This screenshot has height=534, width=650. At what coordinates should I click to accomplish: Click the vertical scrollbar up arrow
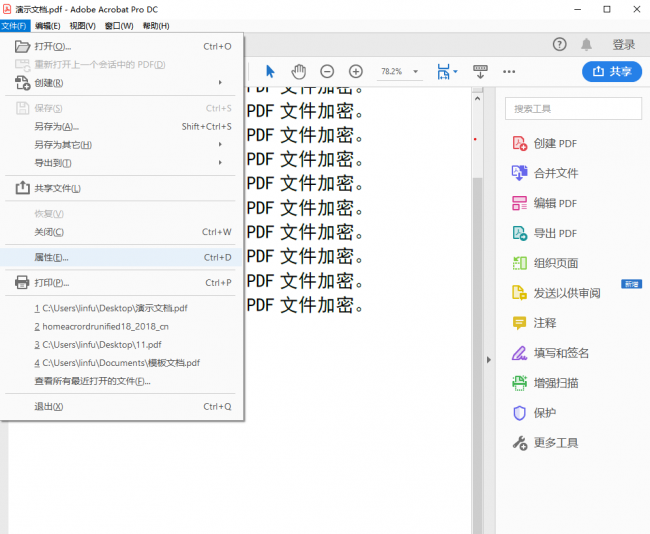(477, 99)
